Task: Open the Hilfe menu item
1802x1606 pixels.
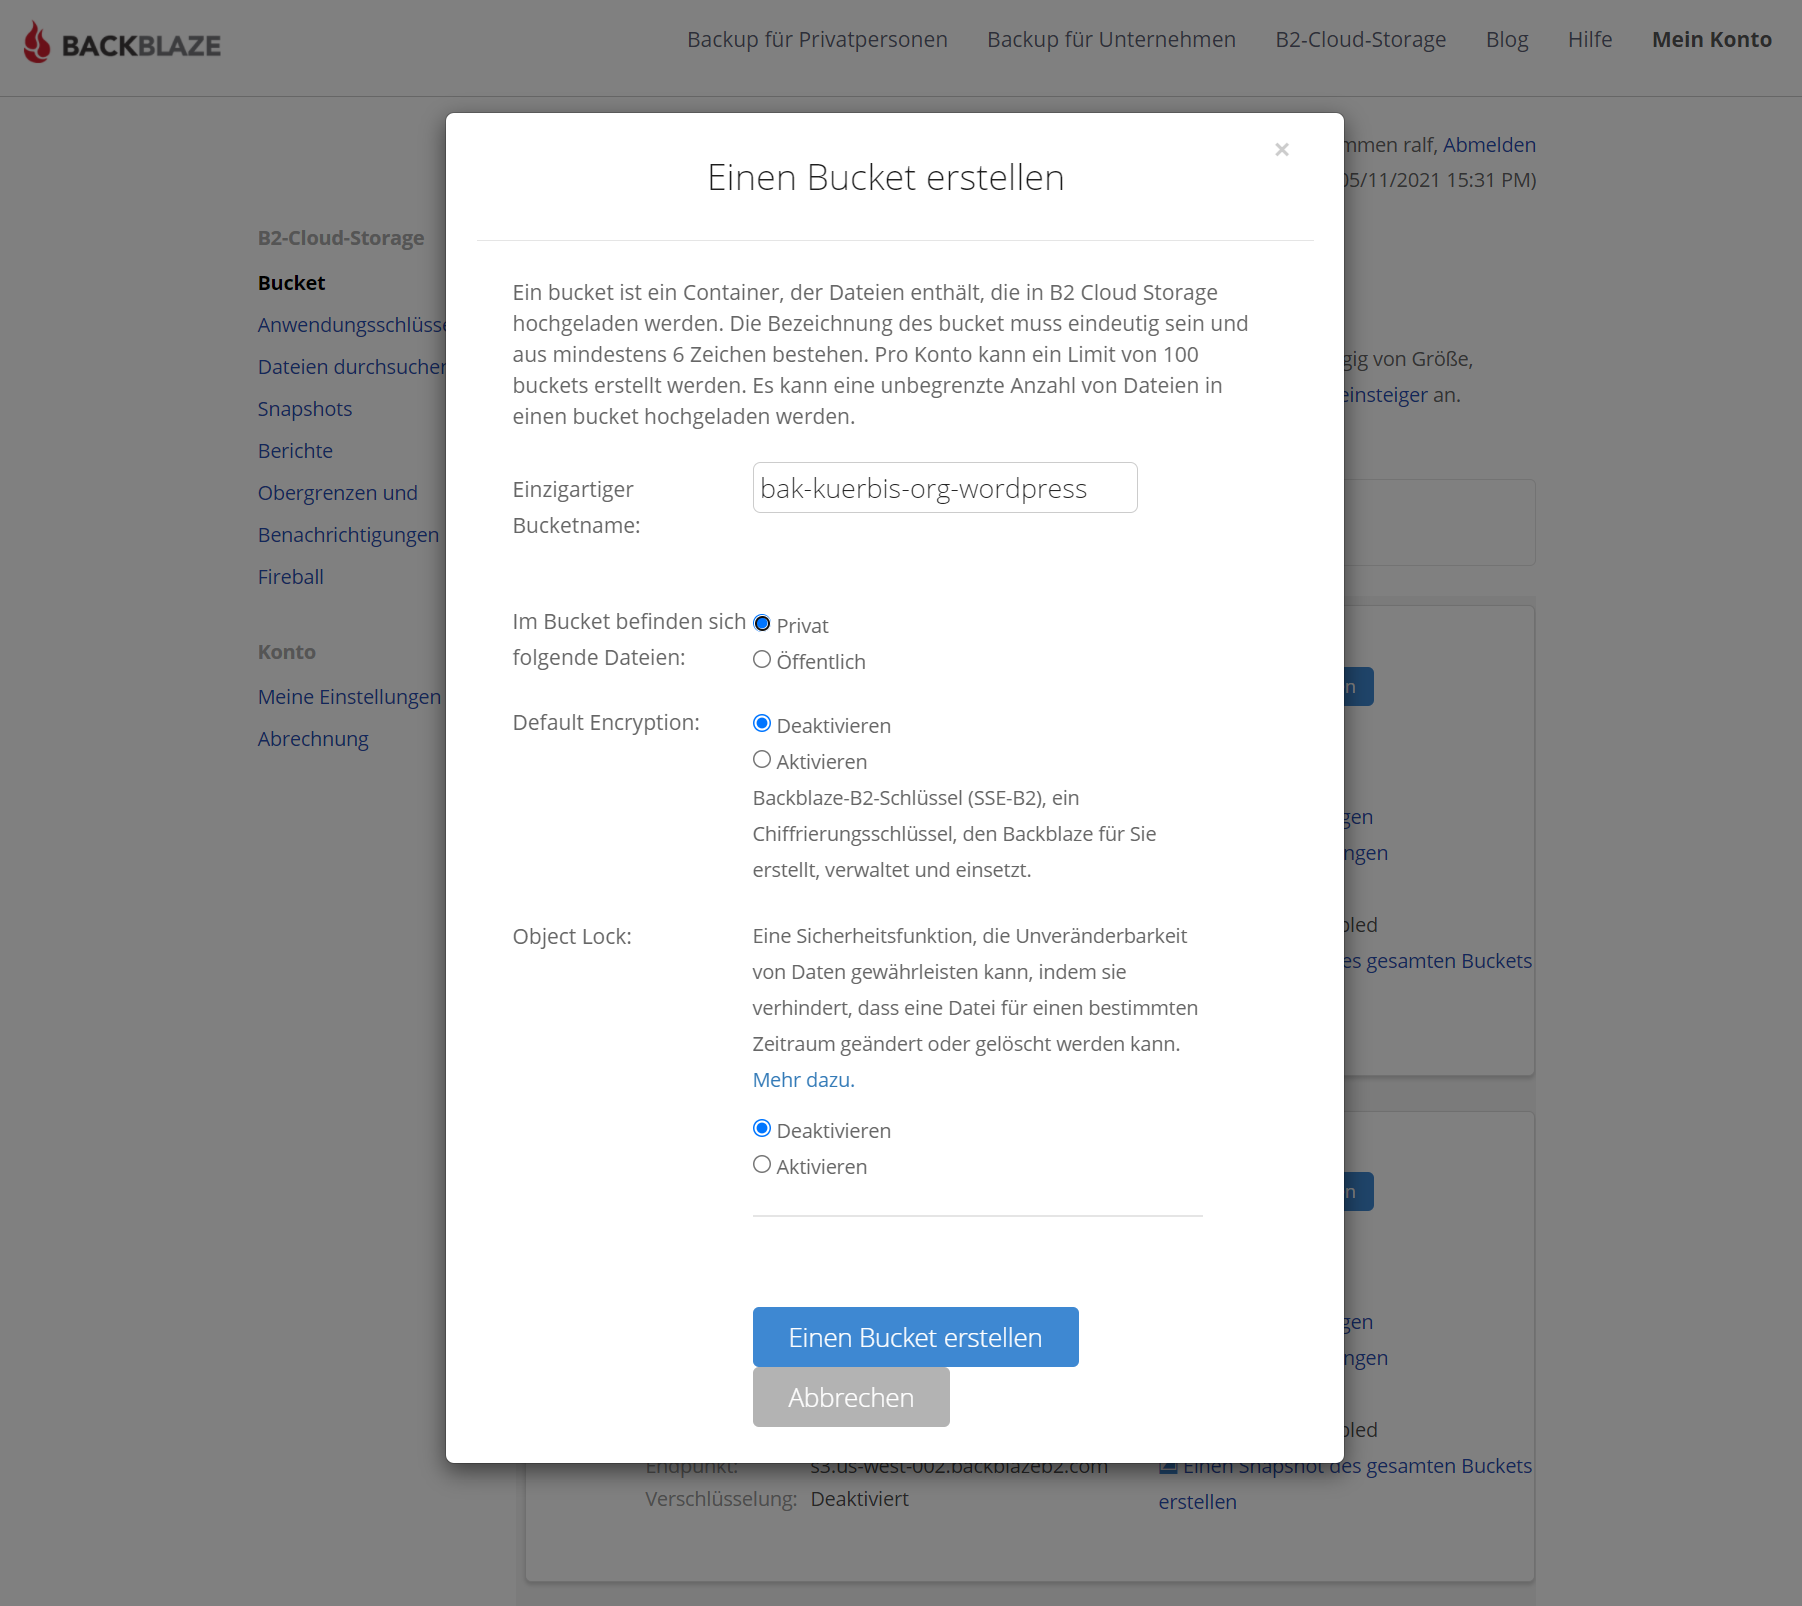Action: click(1589, 40)
